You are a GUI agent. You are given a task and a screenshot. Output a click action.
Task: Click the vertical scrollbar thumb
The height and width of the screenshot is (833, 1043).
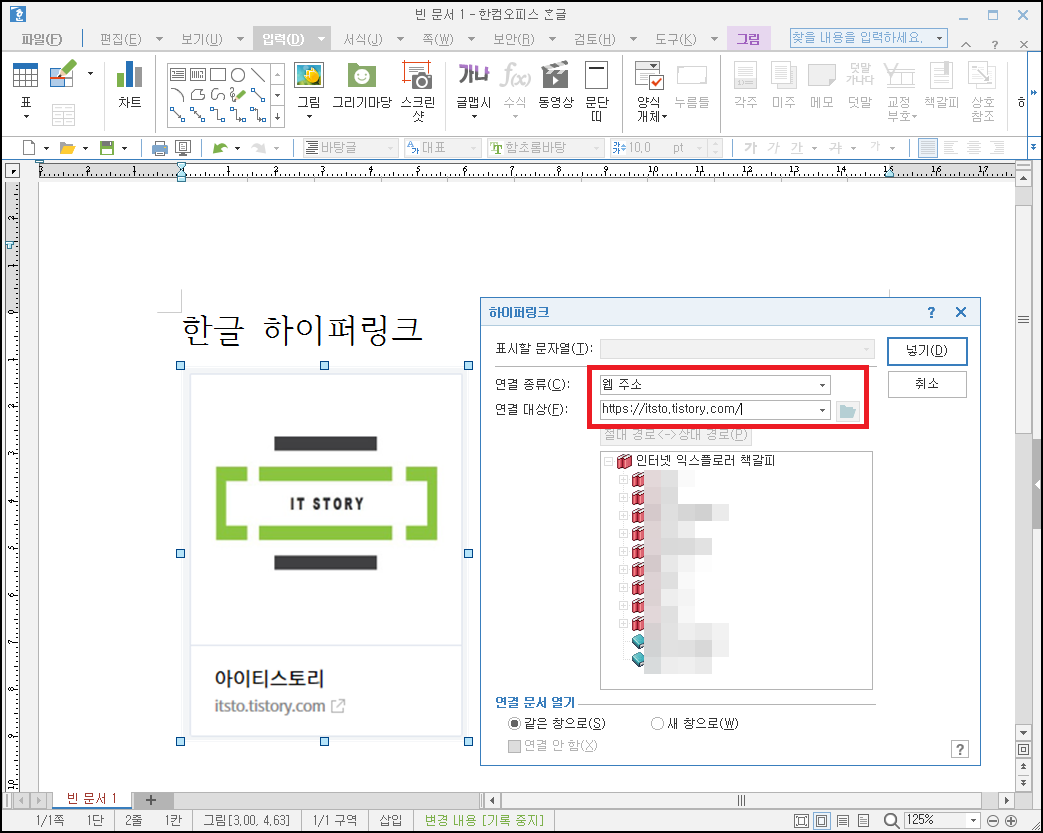pos(1023,319)
